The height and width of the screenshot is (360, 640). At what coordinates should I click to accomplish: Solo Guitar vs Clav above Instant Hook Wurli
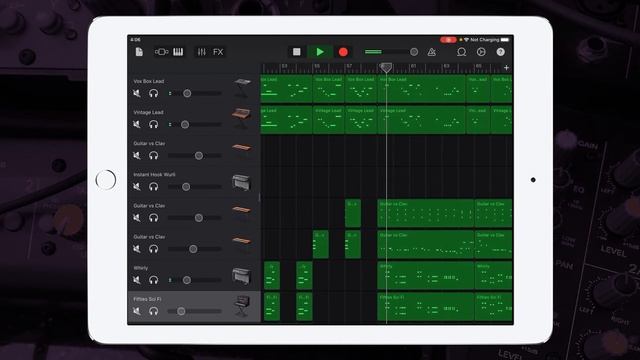(153, 156)
